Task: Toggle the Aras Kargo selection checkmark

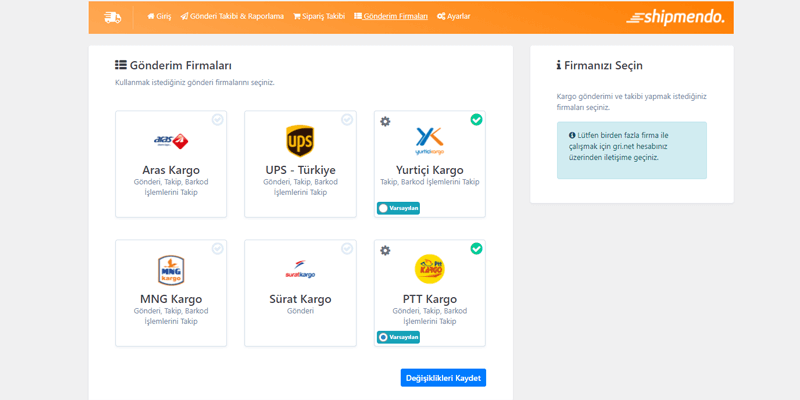Action: (x=217, y=119)
